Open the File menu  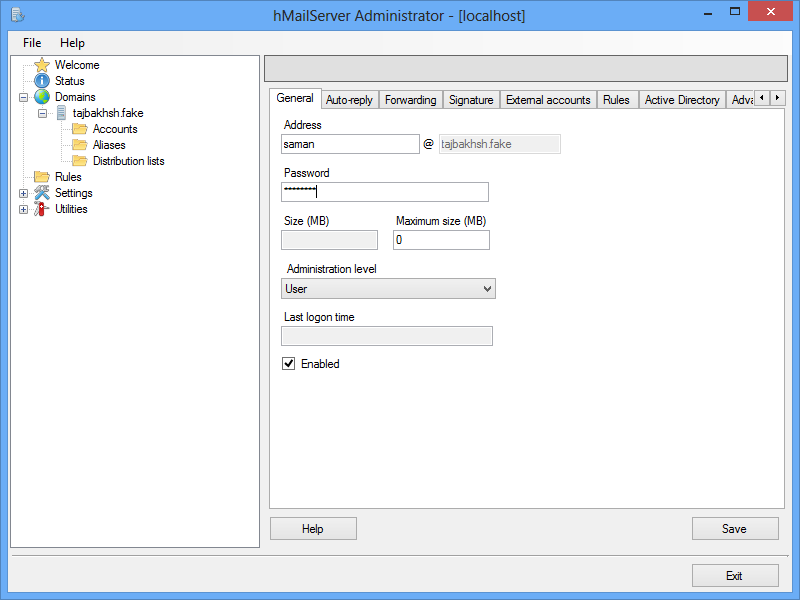(x=32, y=43)
